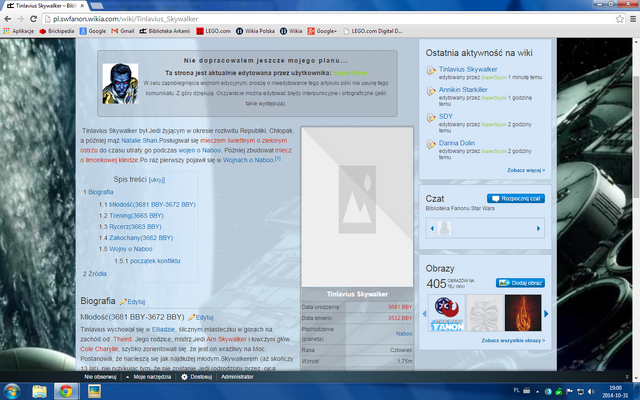Viewport: 640px width, 400px height.
Task: Open the SDY recent activity link
Action: (446, 116)
